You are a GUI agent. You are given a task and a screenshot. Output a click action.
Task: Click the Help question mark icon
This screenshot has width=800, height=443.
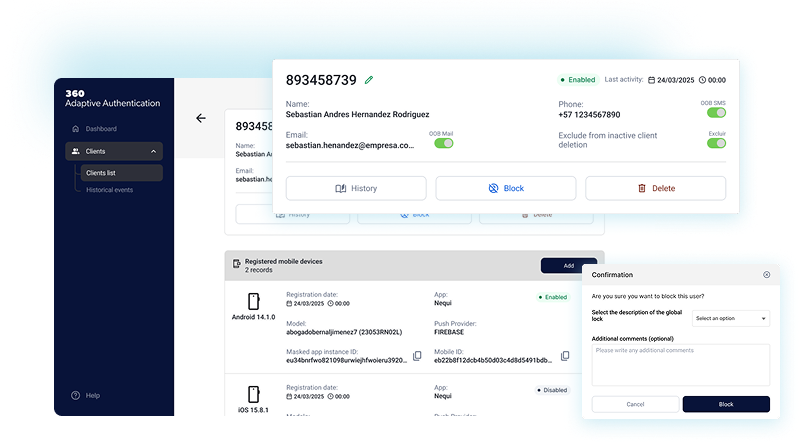point(76,395)
